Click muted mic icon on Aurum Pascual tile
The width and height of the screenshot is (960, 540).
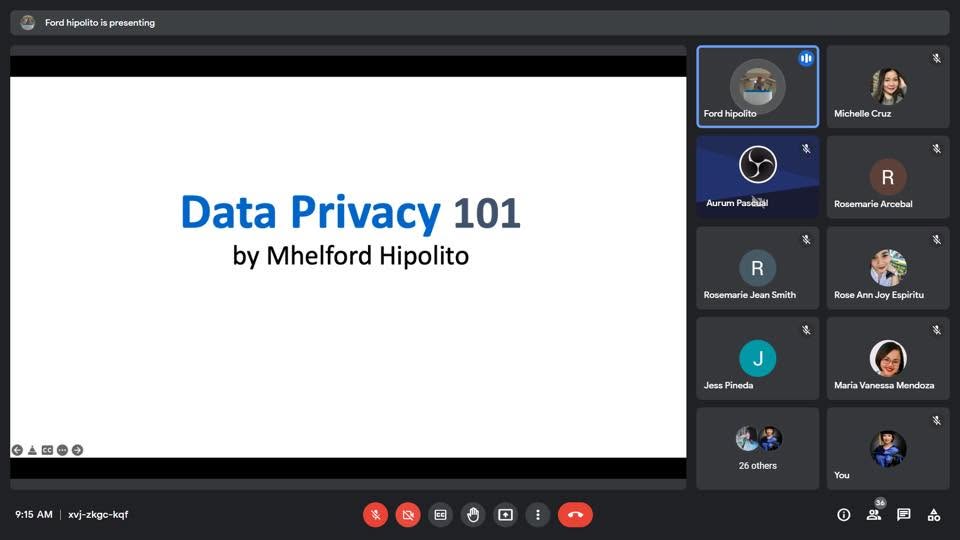(x=806, y=149)
